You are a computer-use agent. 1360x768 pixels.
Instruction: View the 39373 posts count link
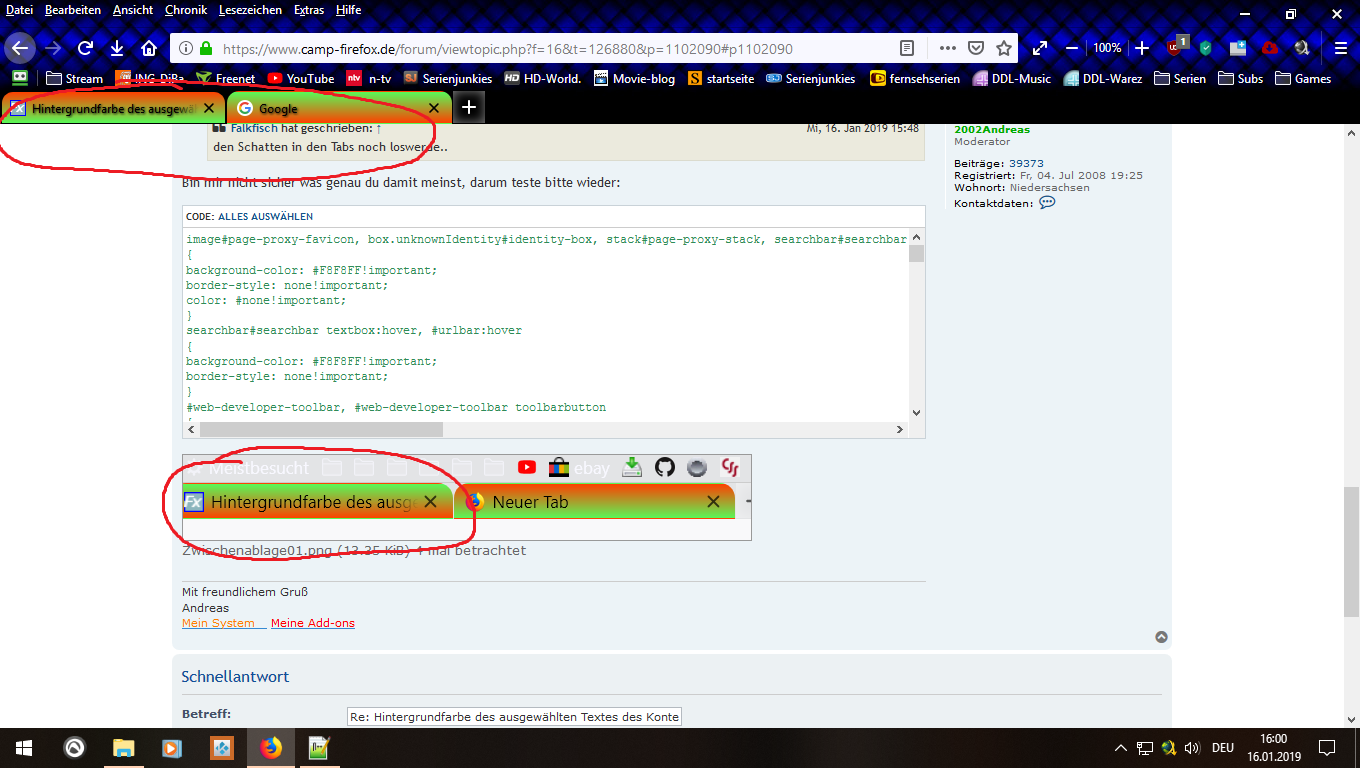pos(1026,163)
